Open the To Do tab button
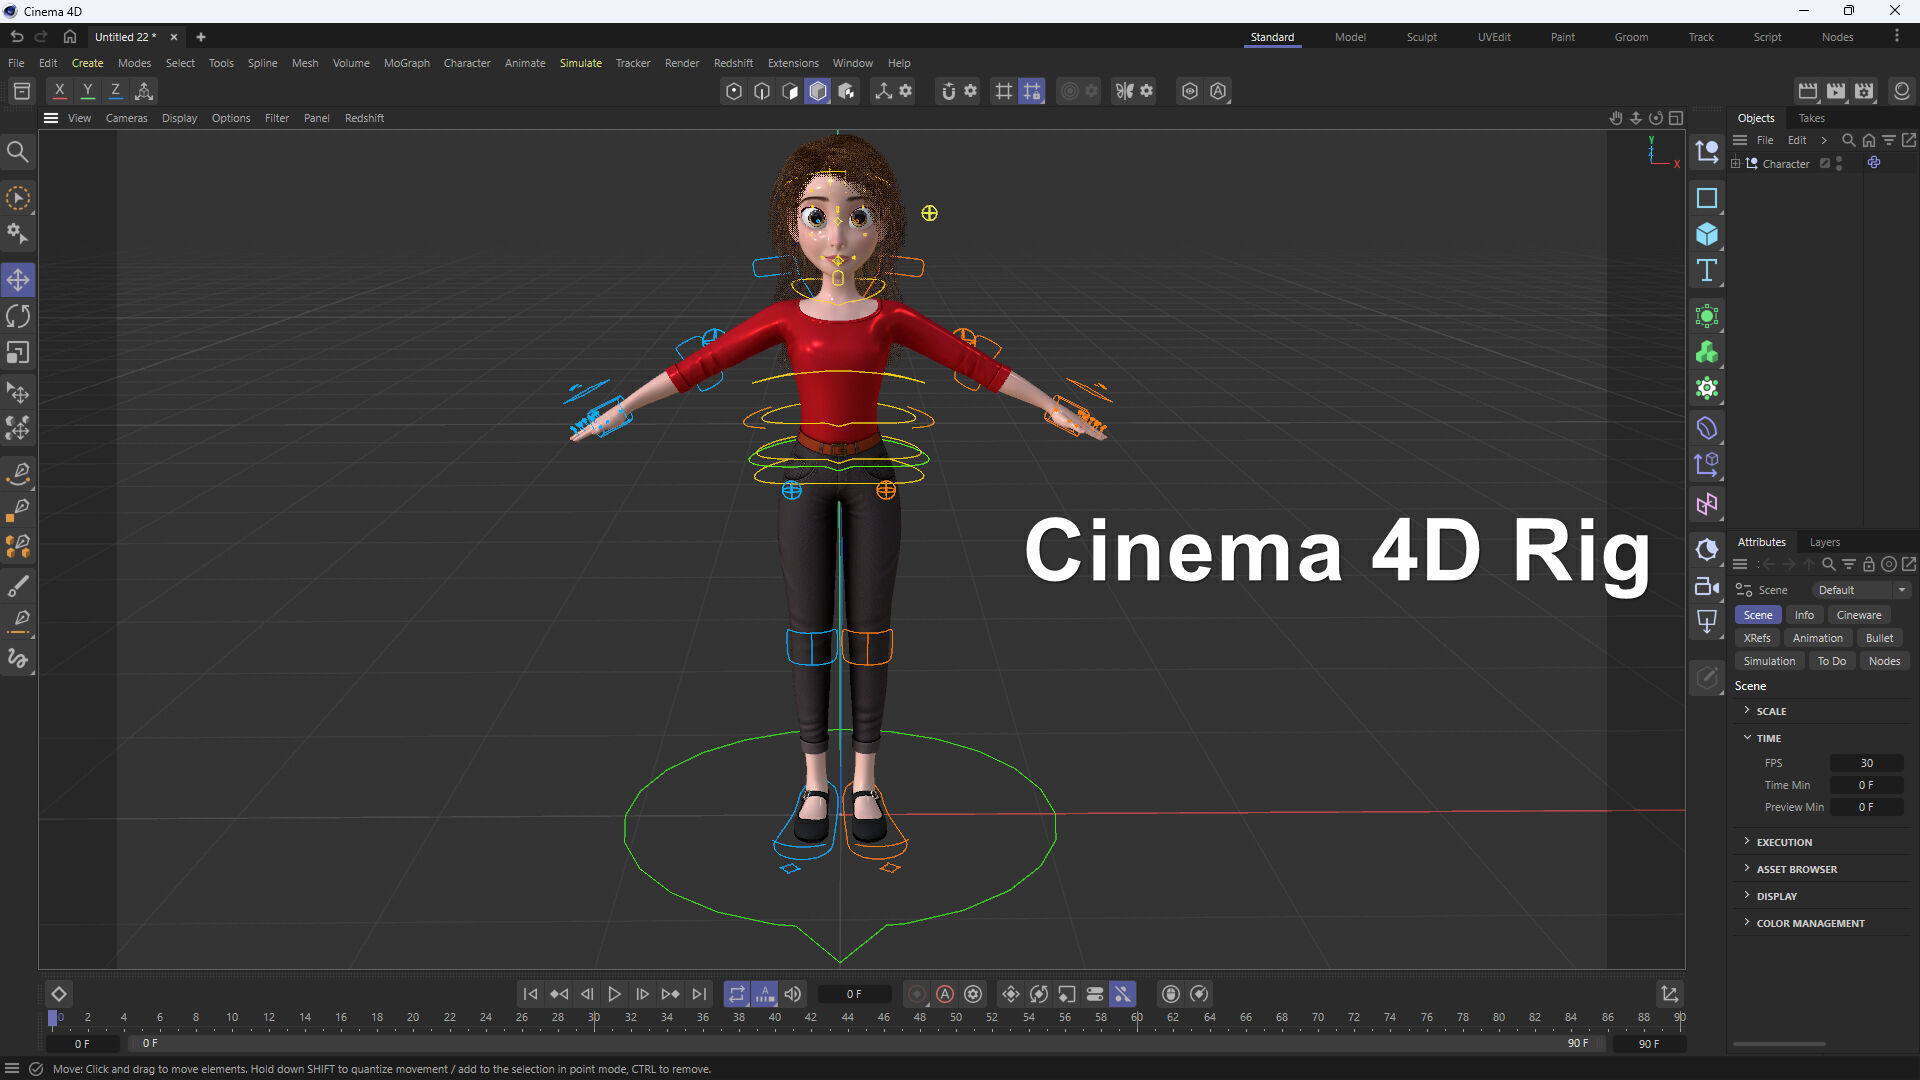Screen dimensions: 1920x1080 point(1831,661)
